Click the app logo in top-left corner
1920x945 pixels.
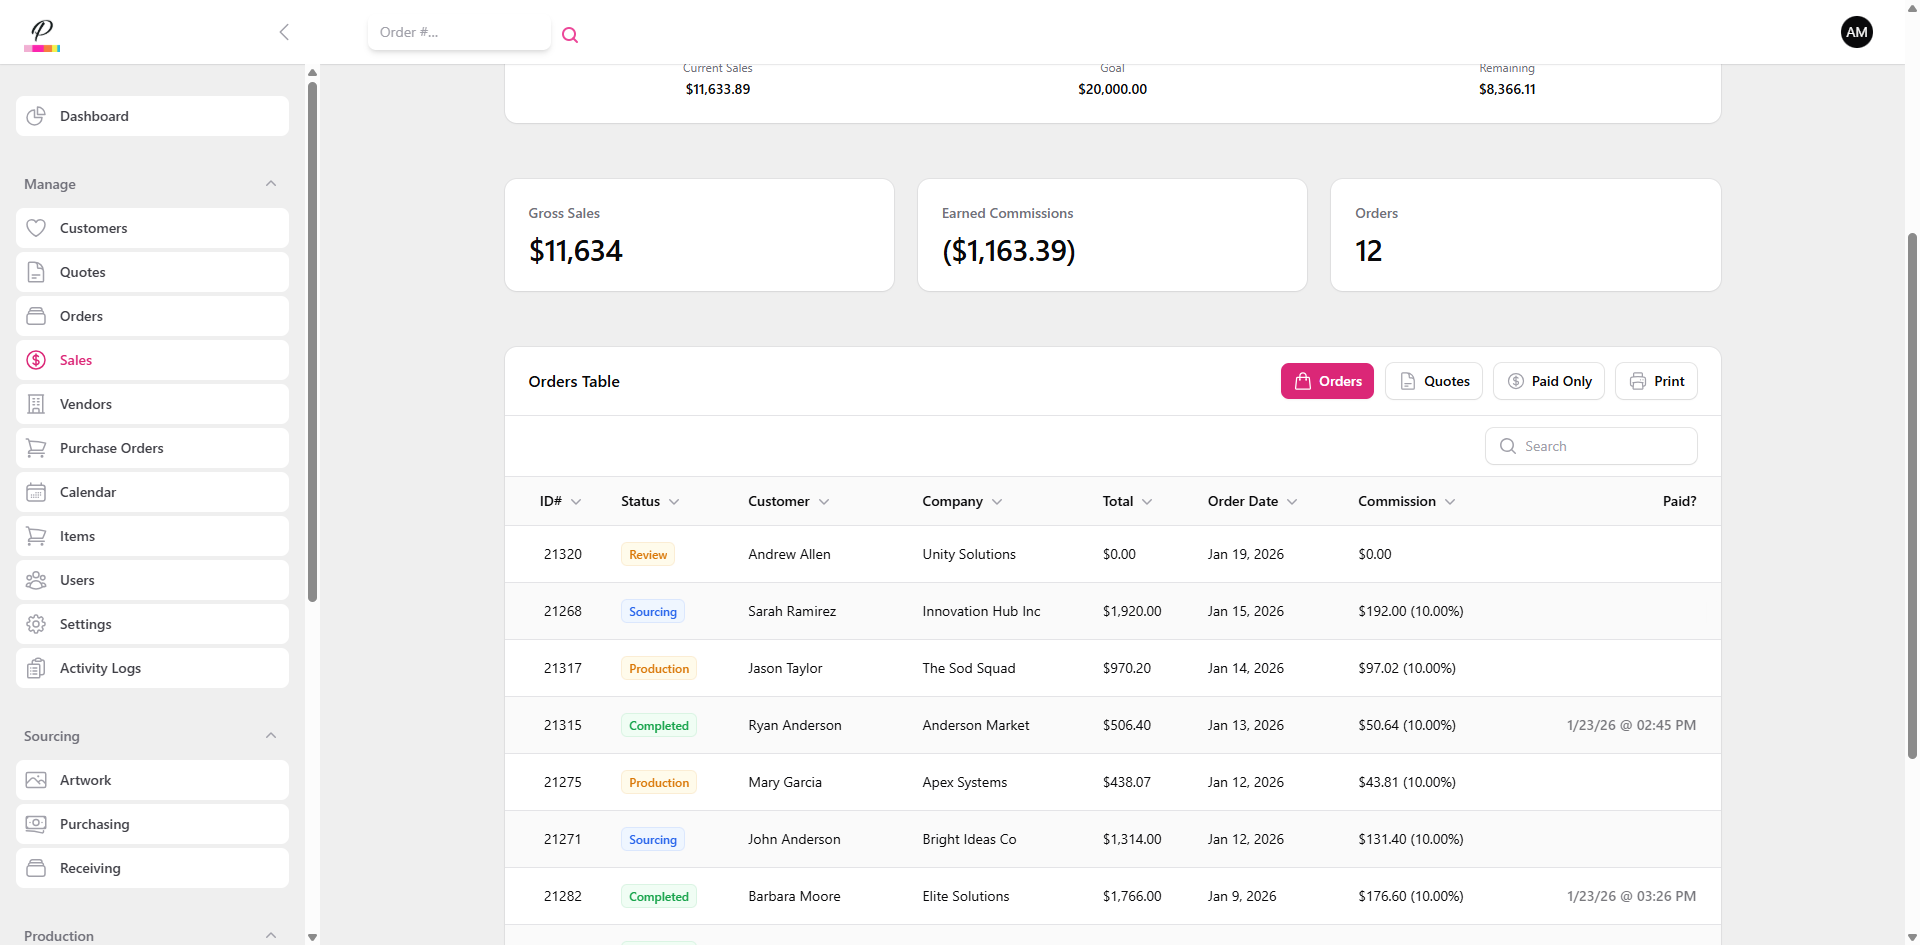(42, 34)
